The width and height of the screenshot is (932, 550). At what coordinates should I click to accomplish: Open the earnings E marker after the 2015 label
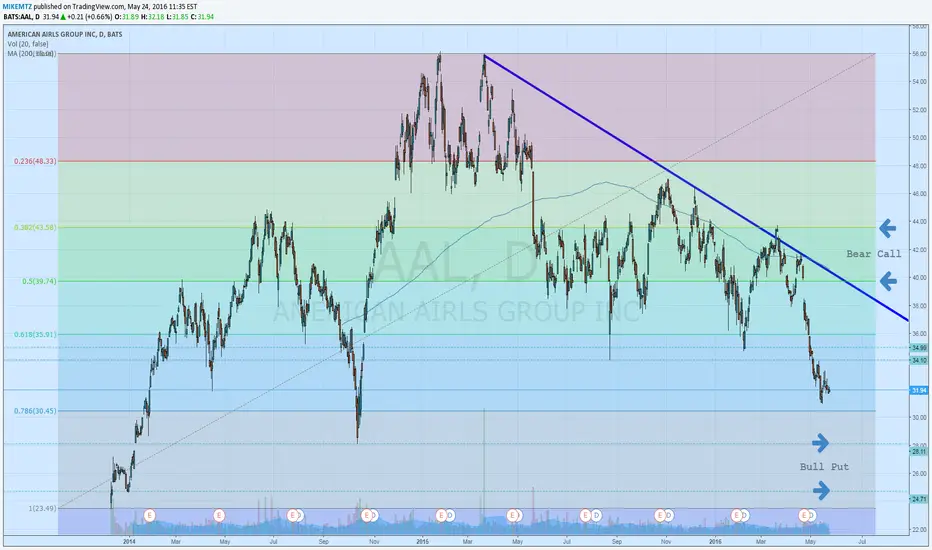[x=441, y=516]
